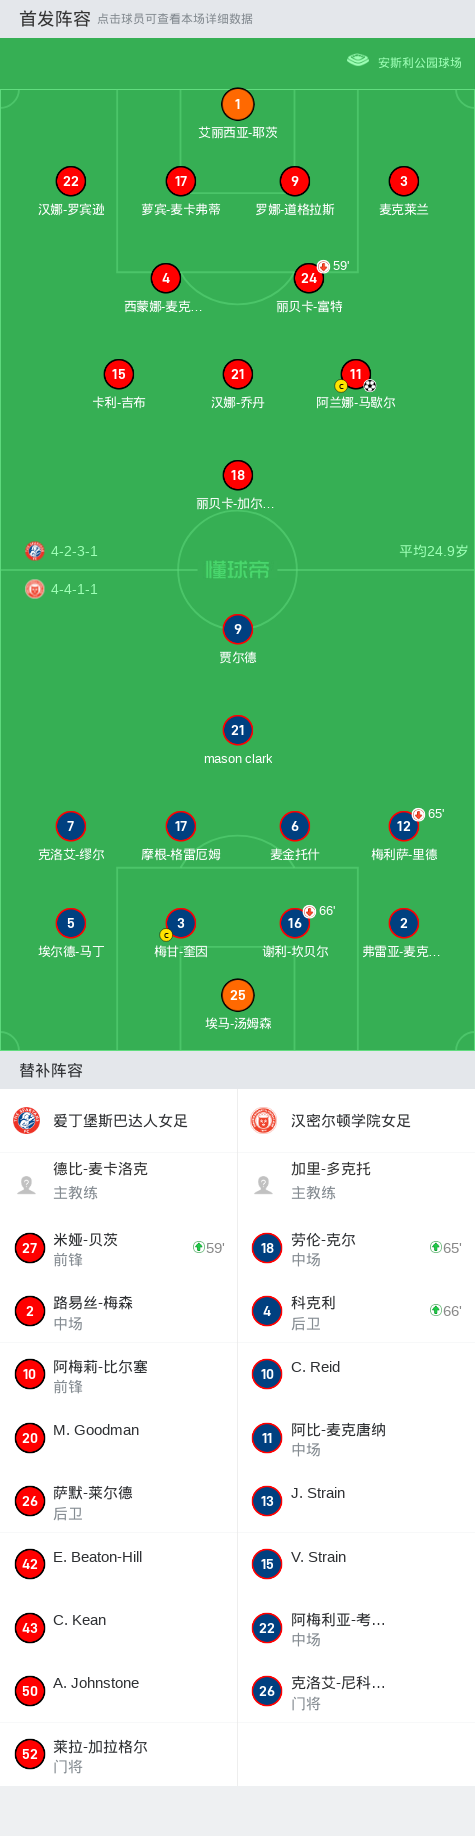Select substitute 27 米娅-贝茨 row
475x1836 pixels.
coord(118,1248)
